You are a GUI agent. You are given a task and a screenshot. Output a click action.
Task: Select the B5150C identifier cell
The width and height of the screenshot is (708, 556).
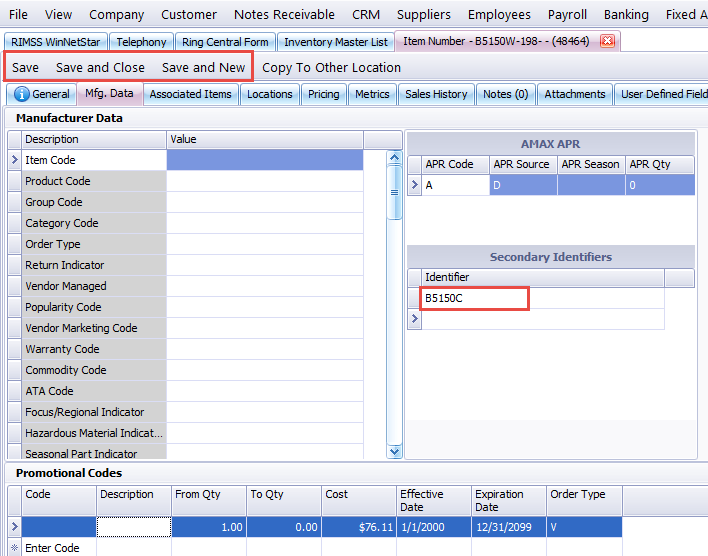[x=474, y=298]
